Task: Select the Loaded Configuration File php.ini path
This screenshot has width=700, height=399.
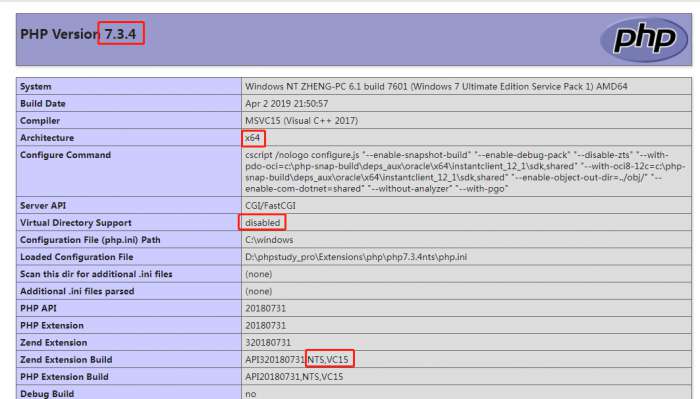Action: point(356,257)
